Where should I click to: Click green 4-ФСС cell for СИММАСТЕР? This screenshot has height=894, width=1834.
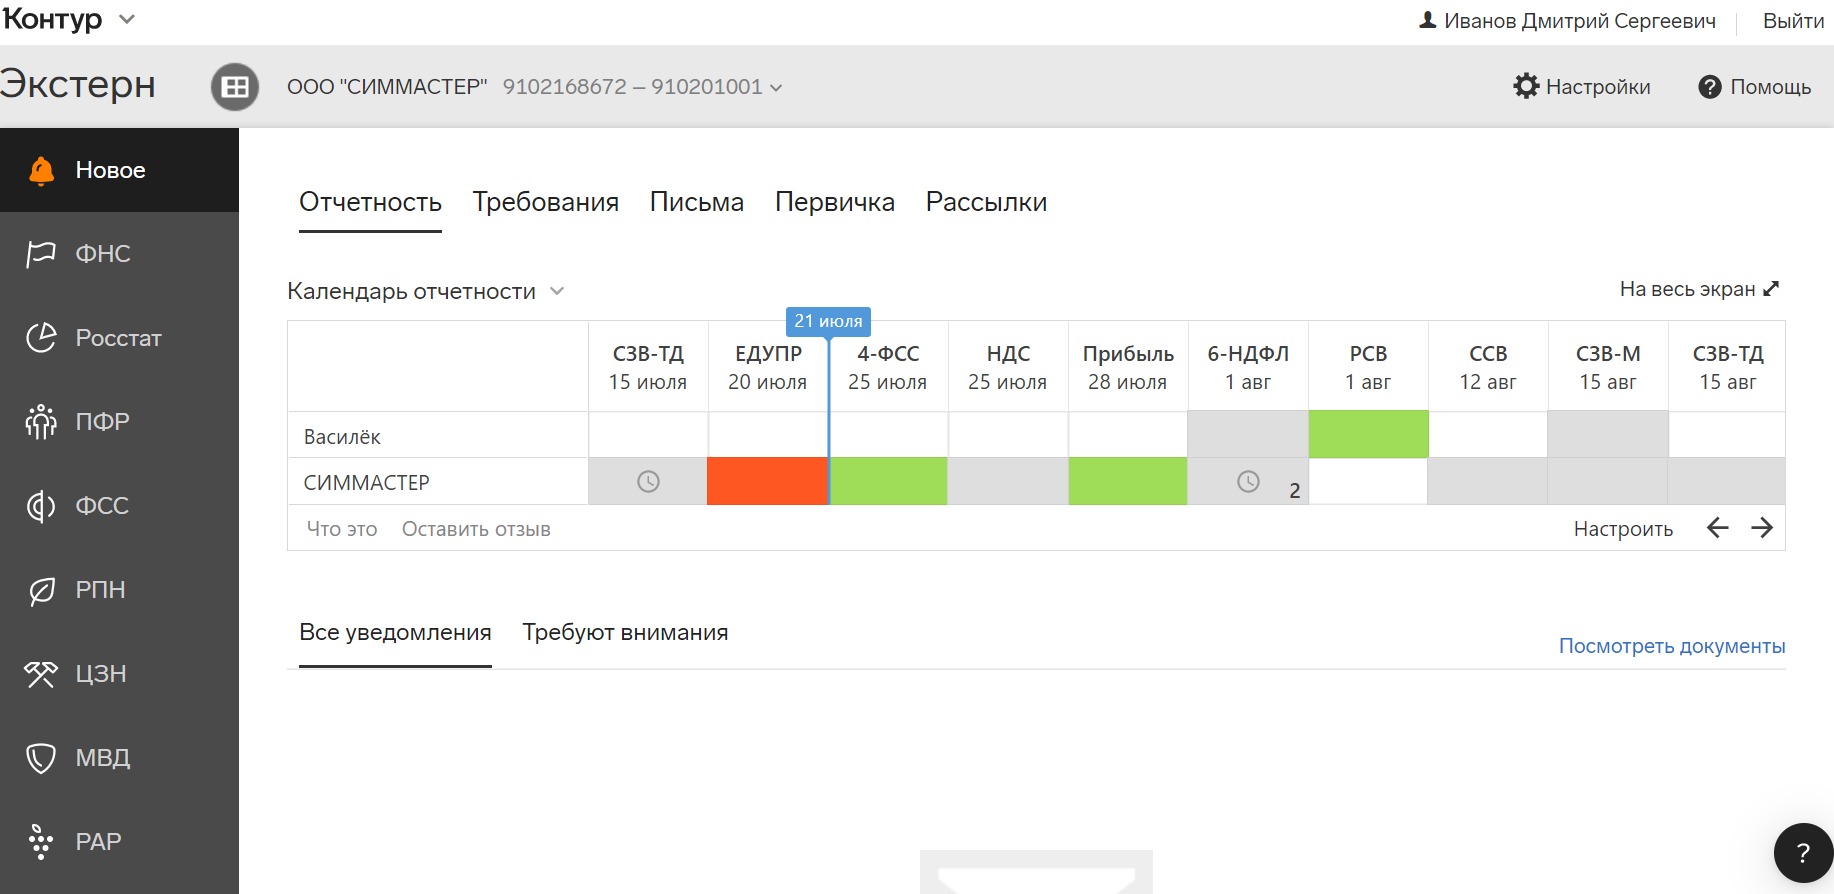[x=889, y=481]
